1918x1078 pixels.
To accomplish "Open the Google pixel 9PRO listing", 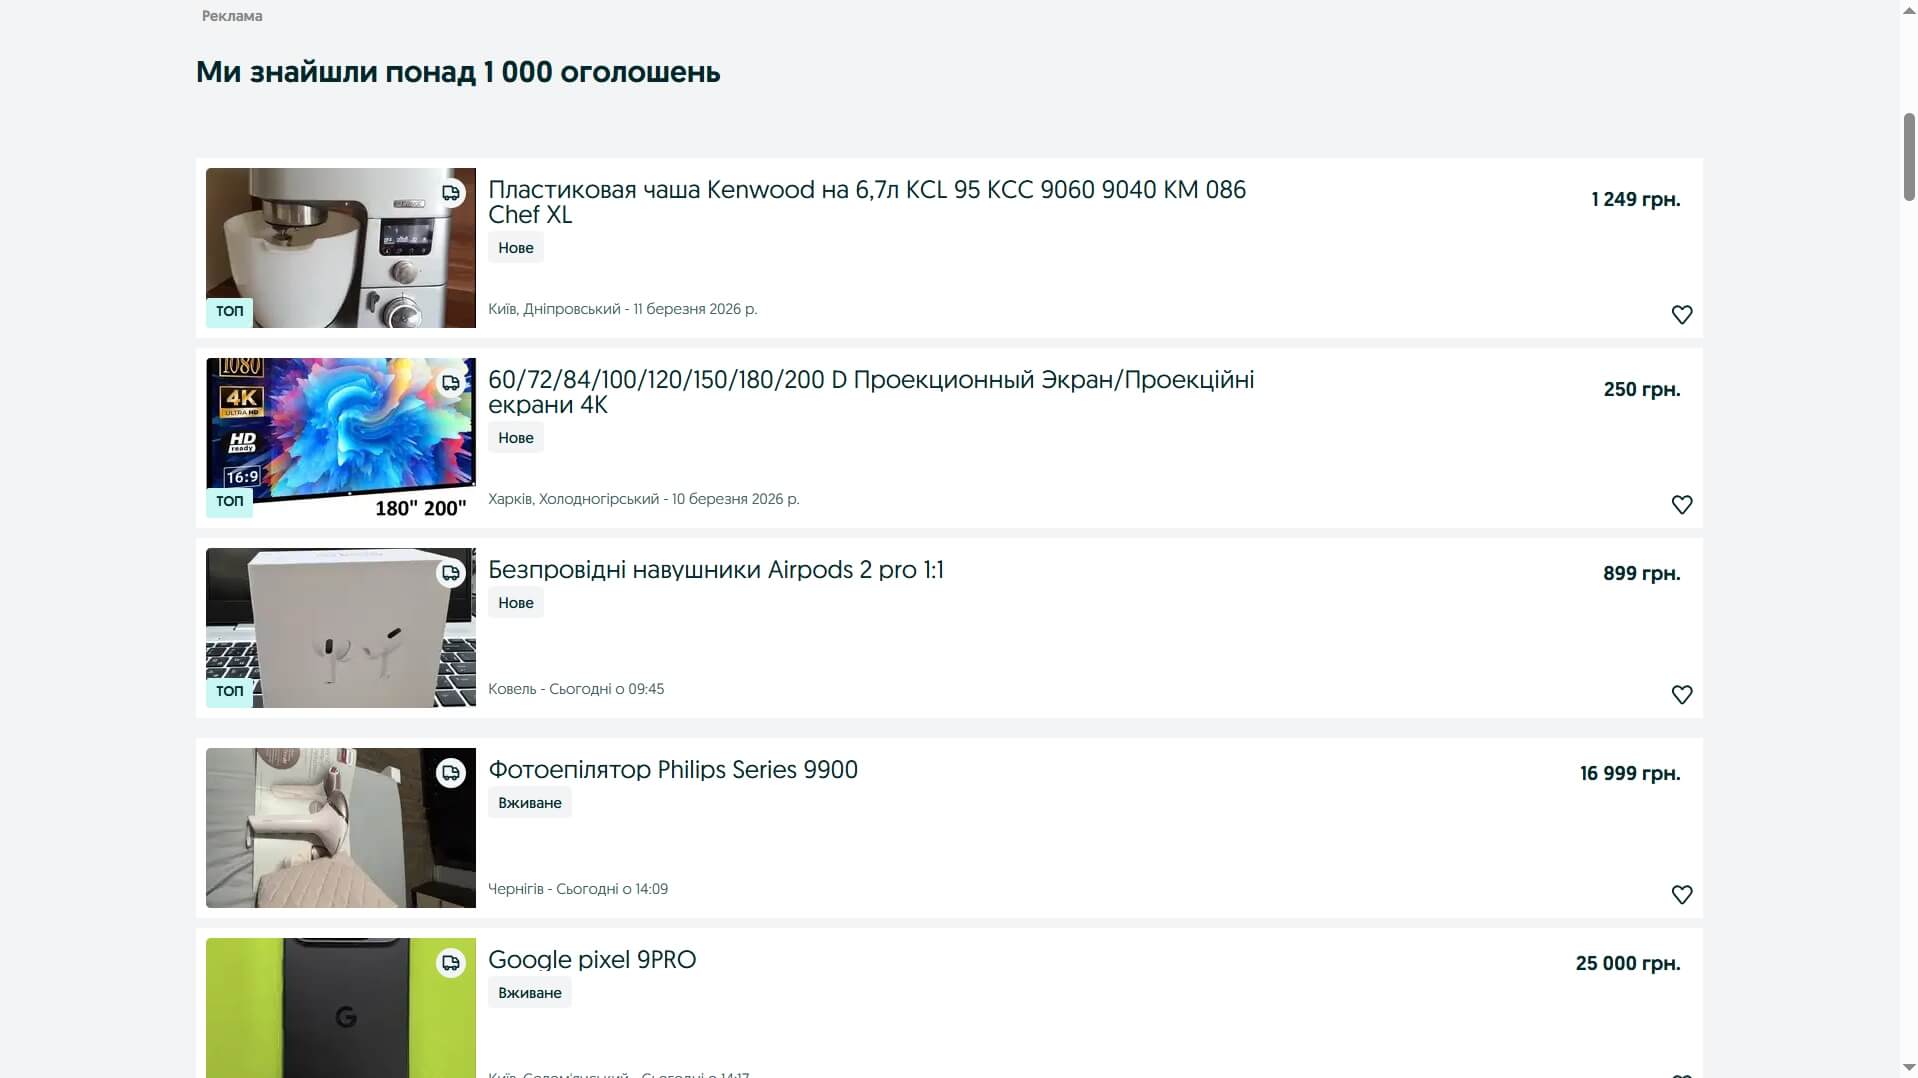I will 591,960.
